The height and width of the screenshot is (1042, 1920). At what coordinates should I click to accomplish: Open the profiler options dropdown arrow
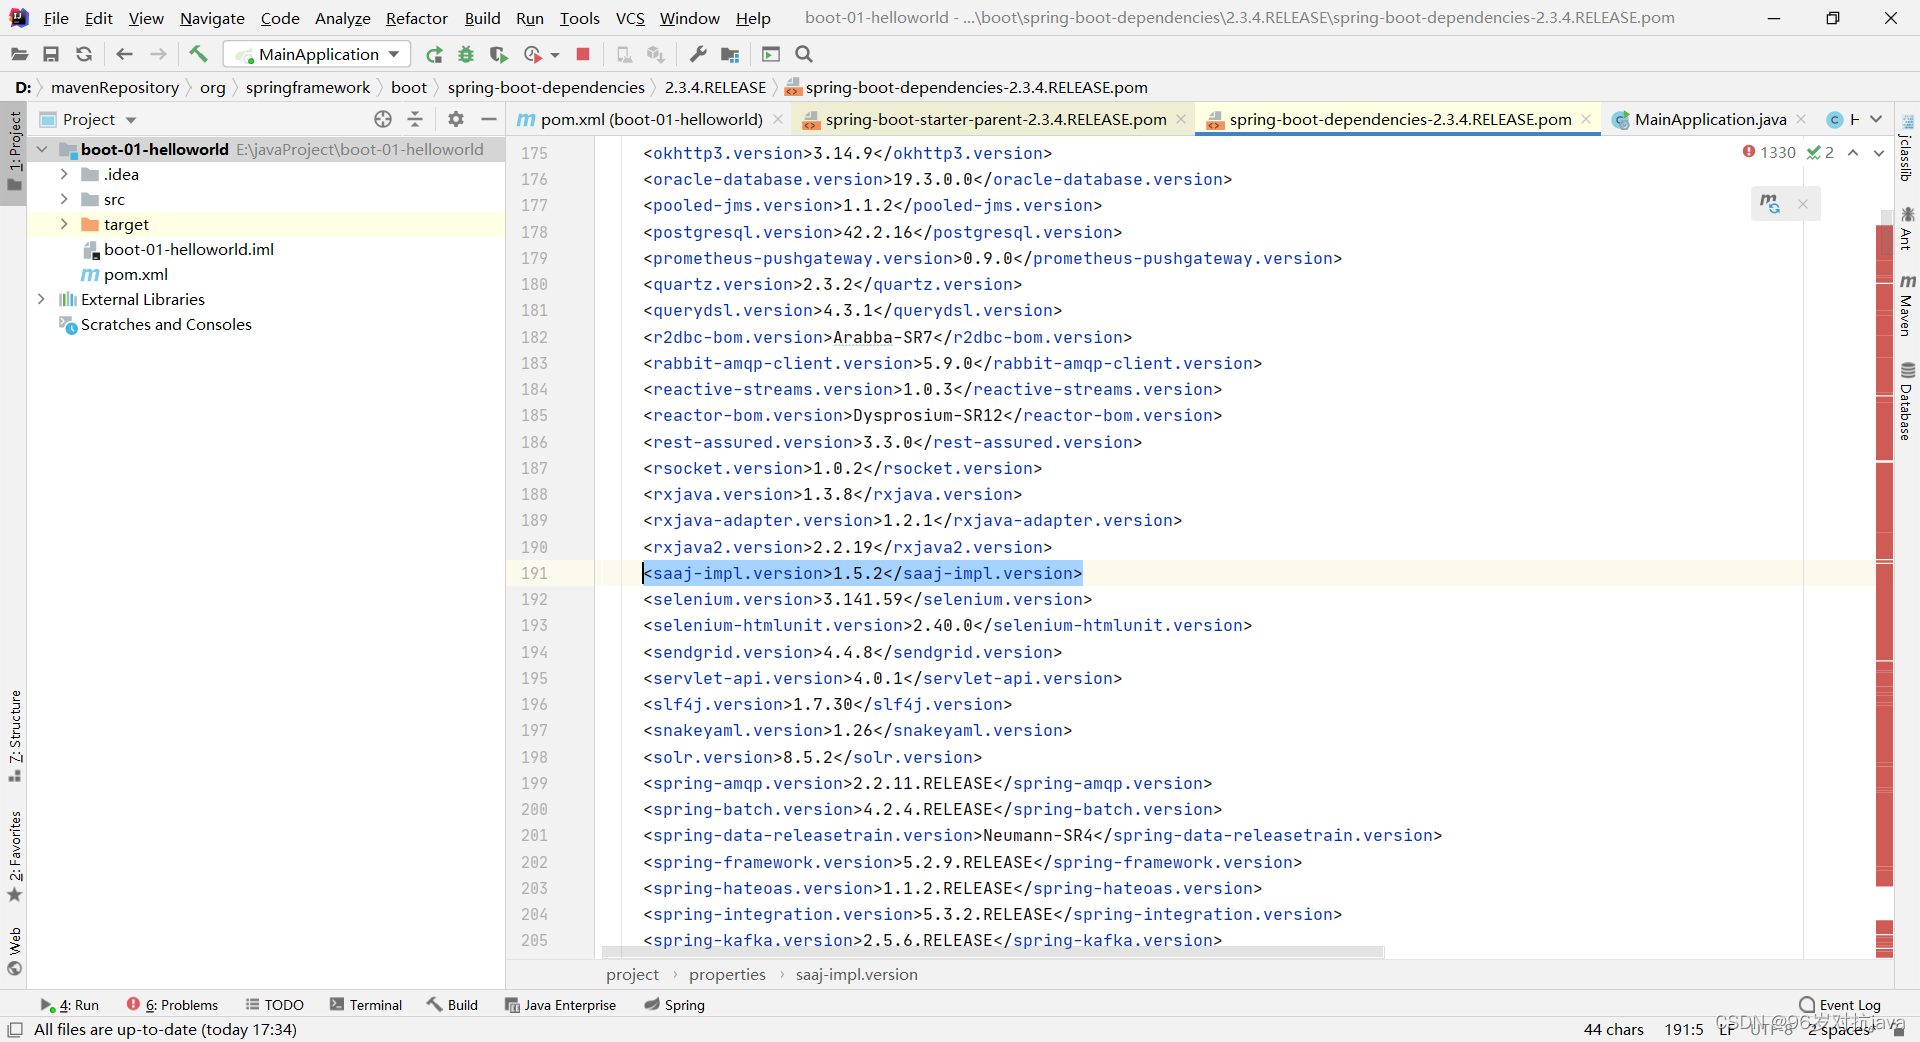(555, 55)
